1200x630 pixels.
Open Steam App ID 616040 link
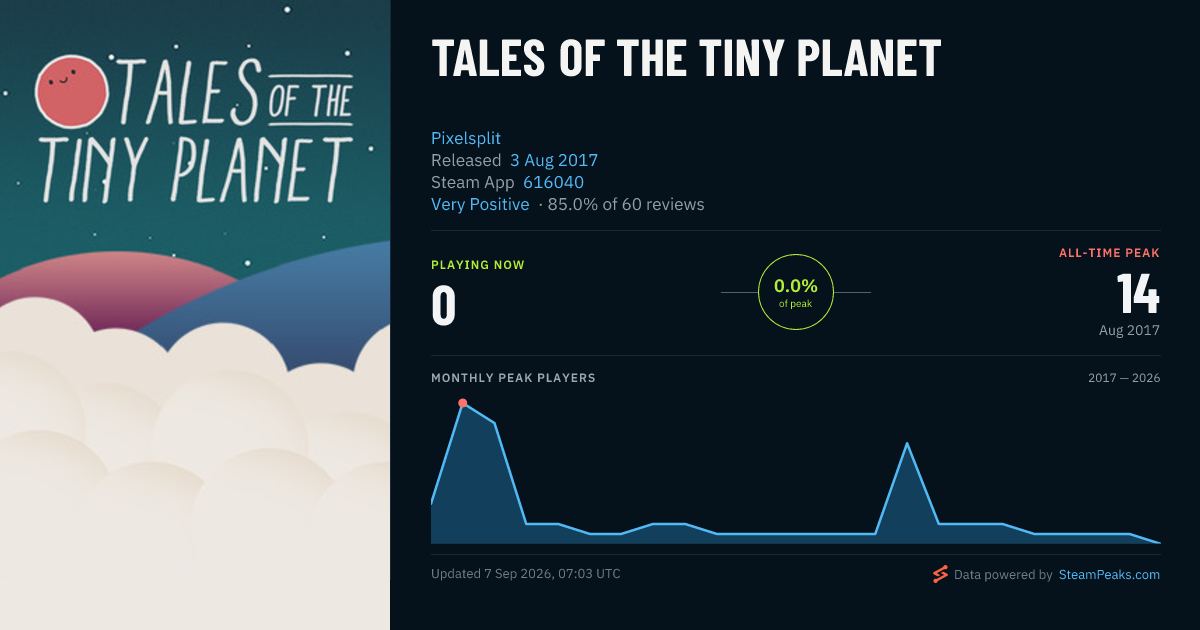553,182
